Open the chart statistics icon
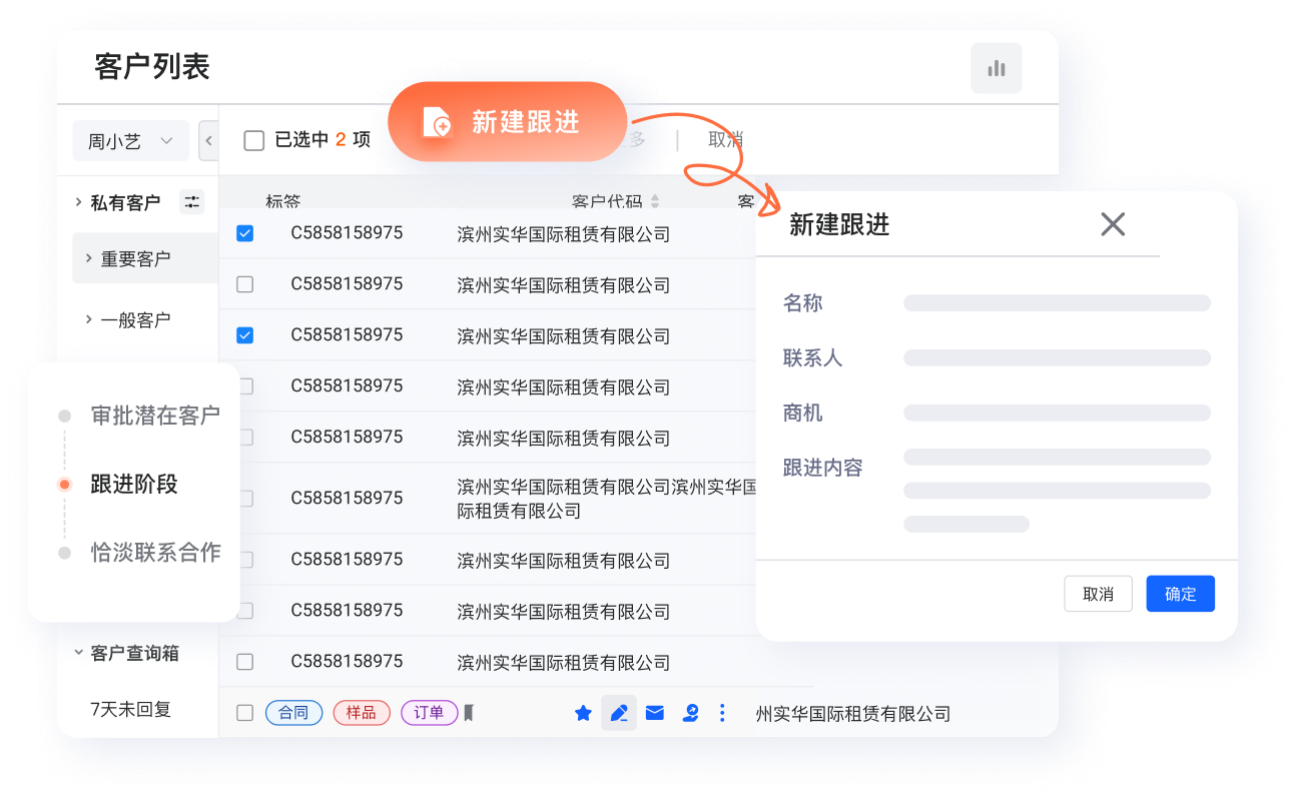 [x=996, y=68]
